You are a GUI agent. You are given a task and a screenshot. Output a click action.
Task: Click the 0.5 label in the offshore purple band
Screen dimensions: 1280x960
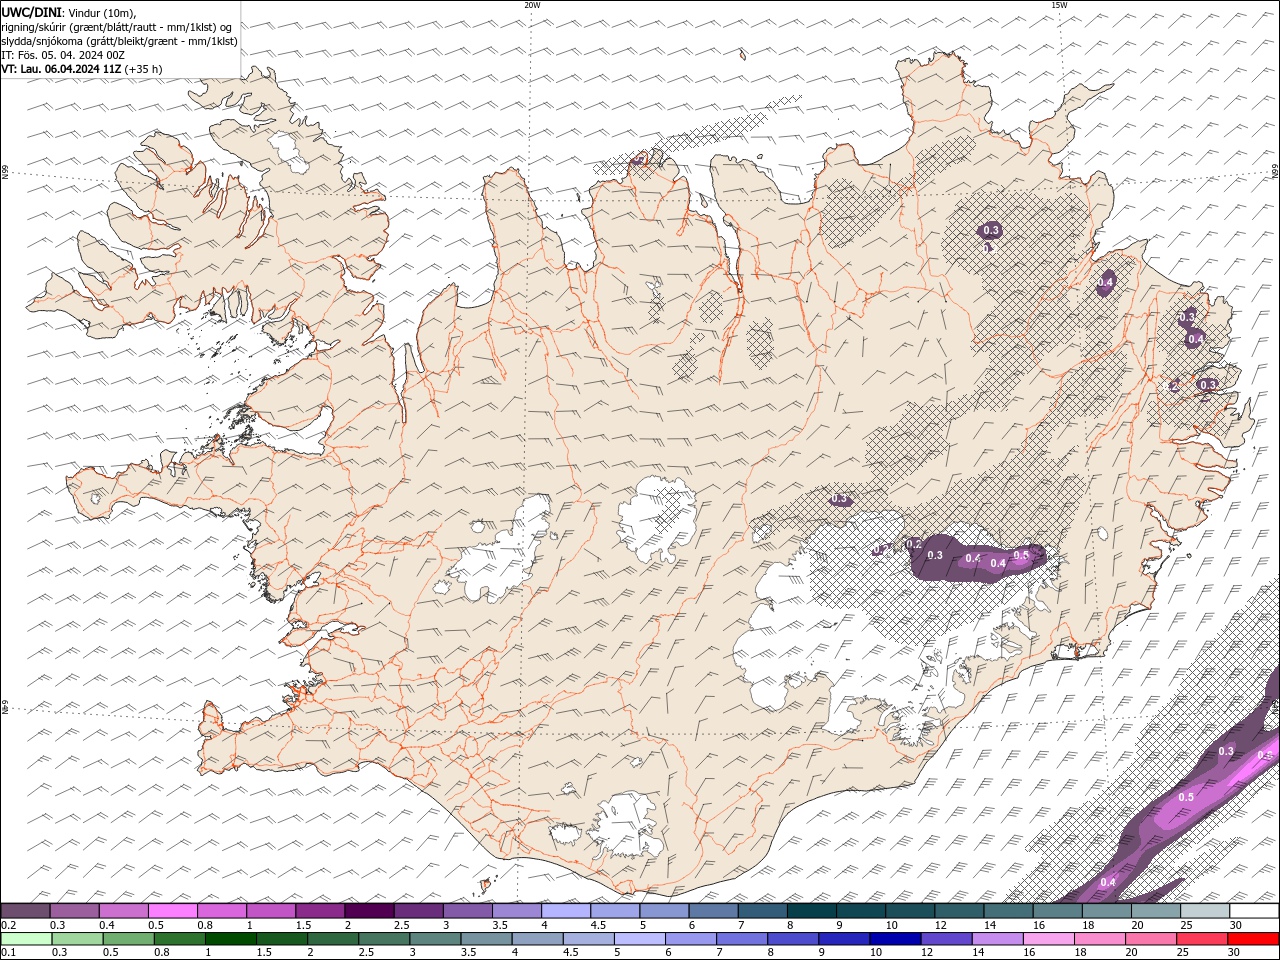click(x=1186, y=797)
